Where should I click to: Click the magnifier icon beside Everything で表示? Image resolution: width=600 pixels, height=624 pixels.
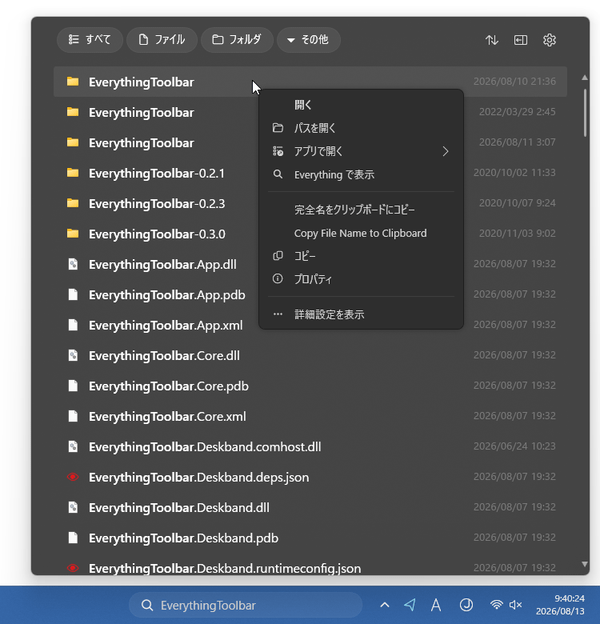click(x=278, y=174)
